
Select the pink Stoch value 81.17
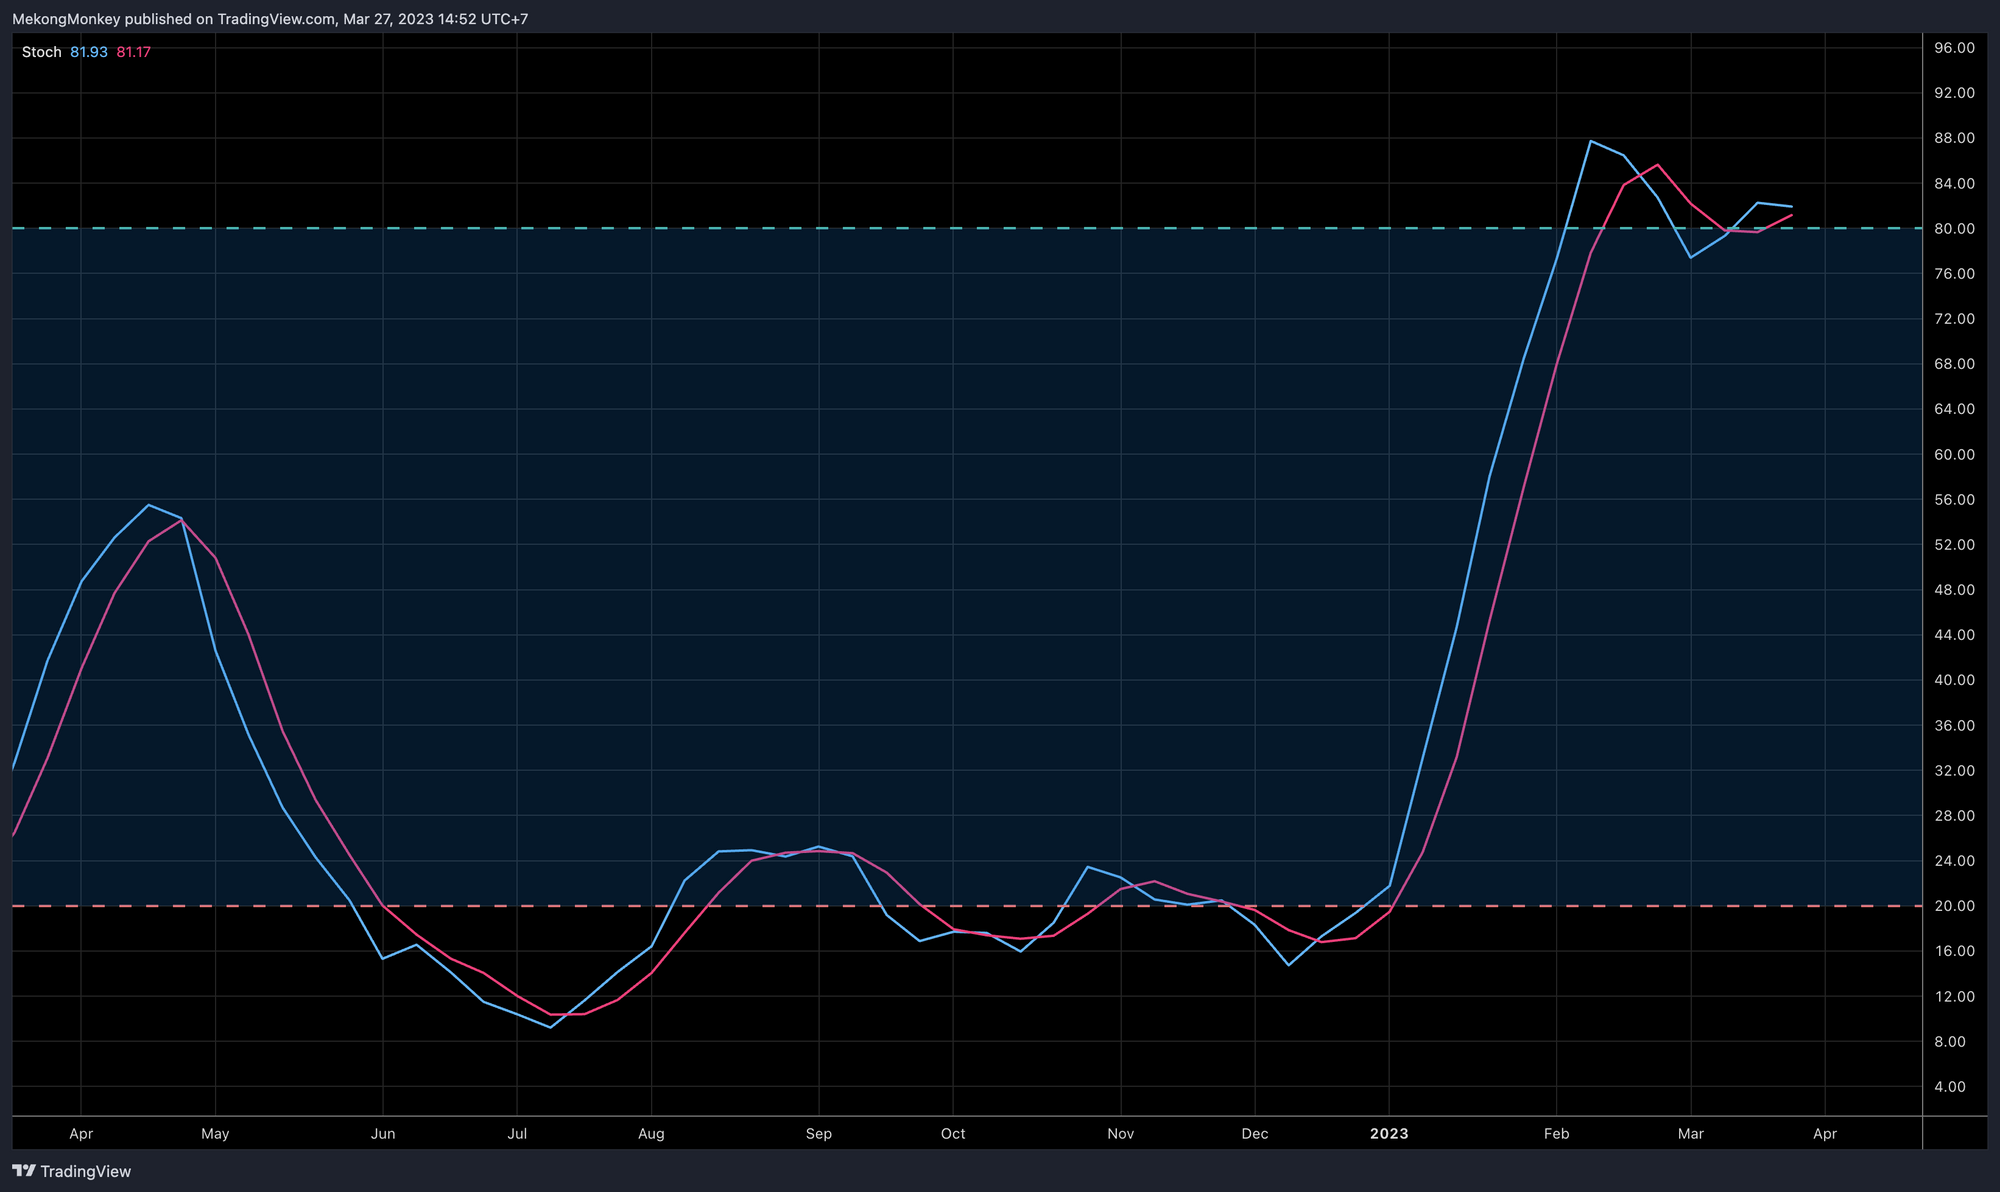(x=133, y=52)
